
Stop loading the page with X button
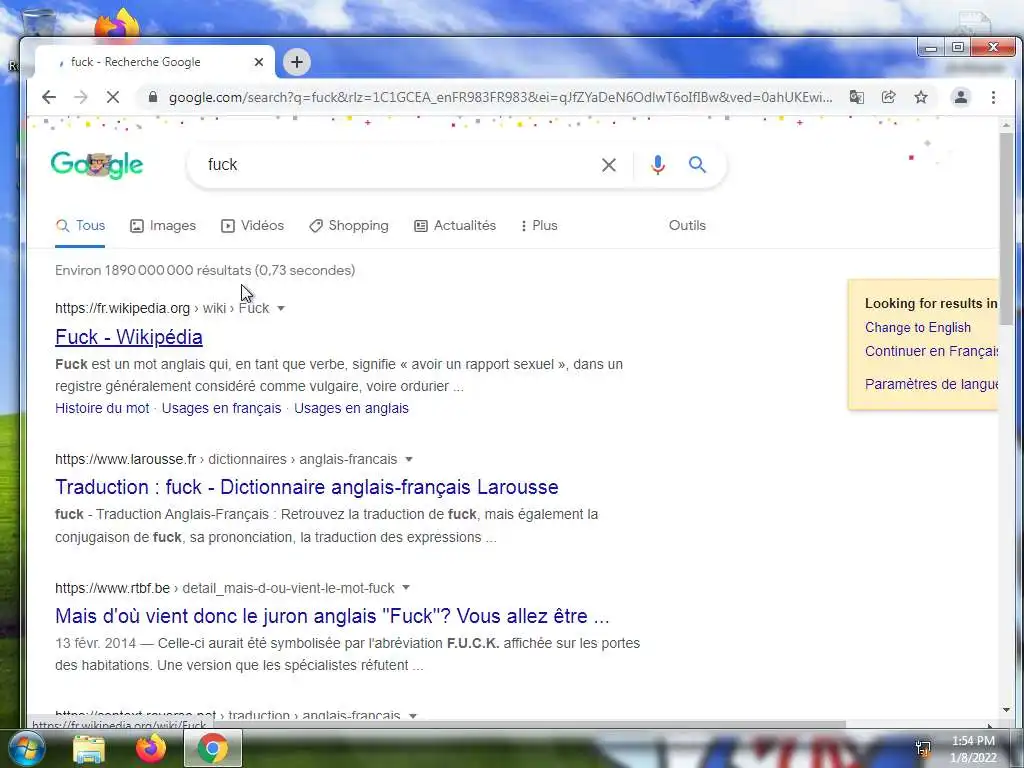coord(112,97)
